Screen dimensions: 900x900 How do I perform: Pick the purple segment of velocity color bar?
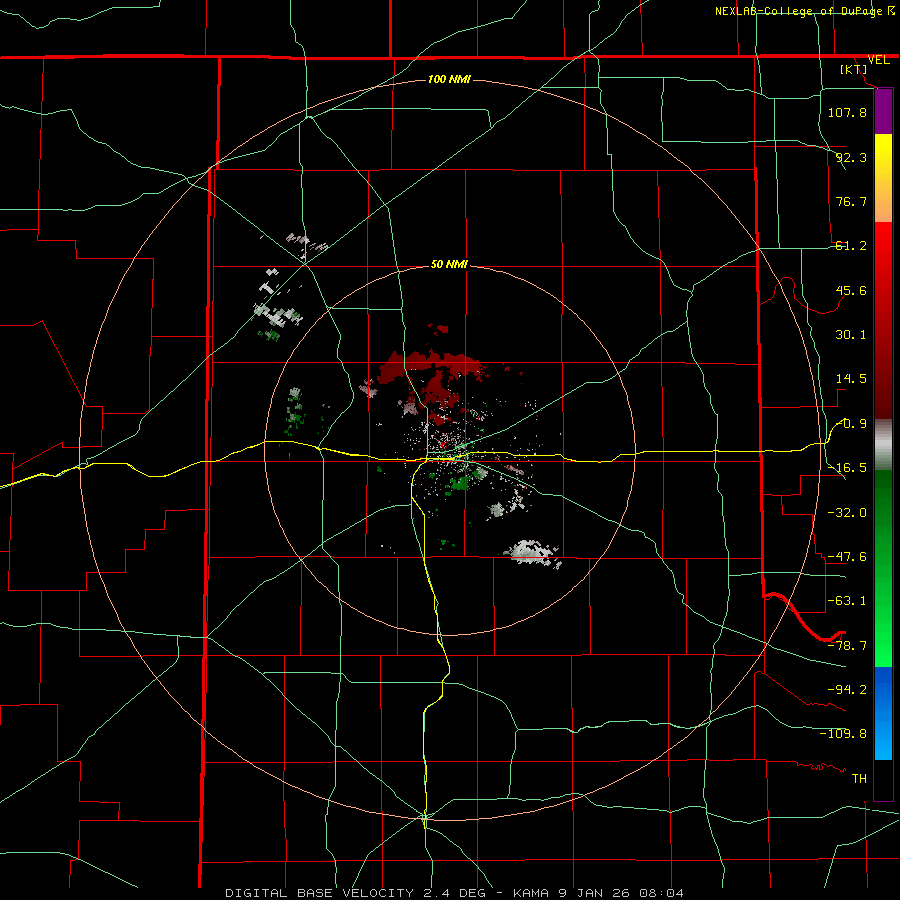point(883,111)
